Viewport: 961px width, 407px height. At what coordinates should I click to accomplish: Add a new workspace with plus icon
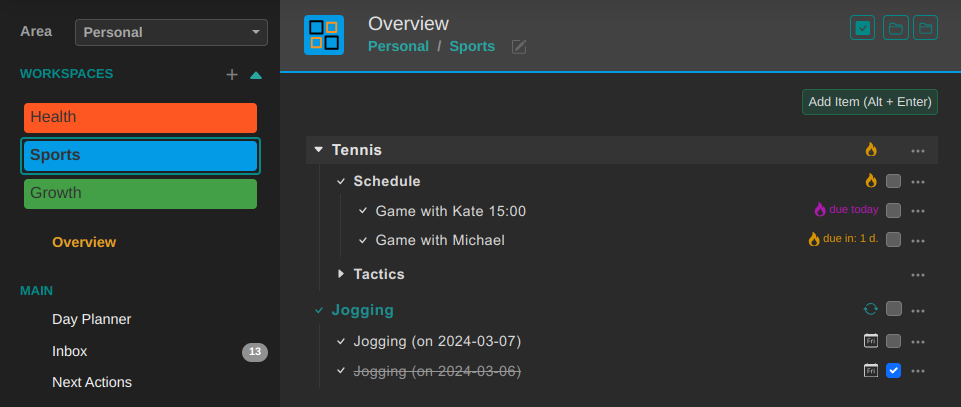(232, 75)
